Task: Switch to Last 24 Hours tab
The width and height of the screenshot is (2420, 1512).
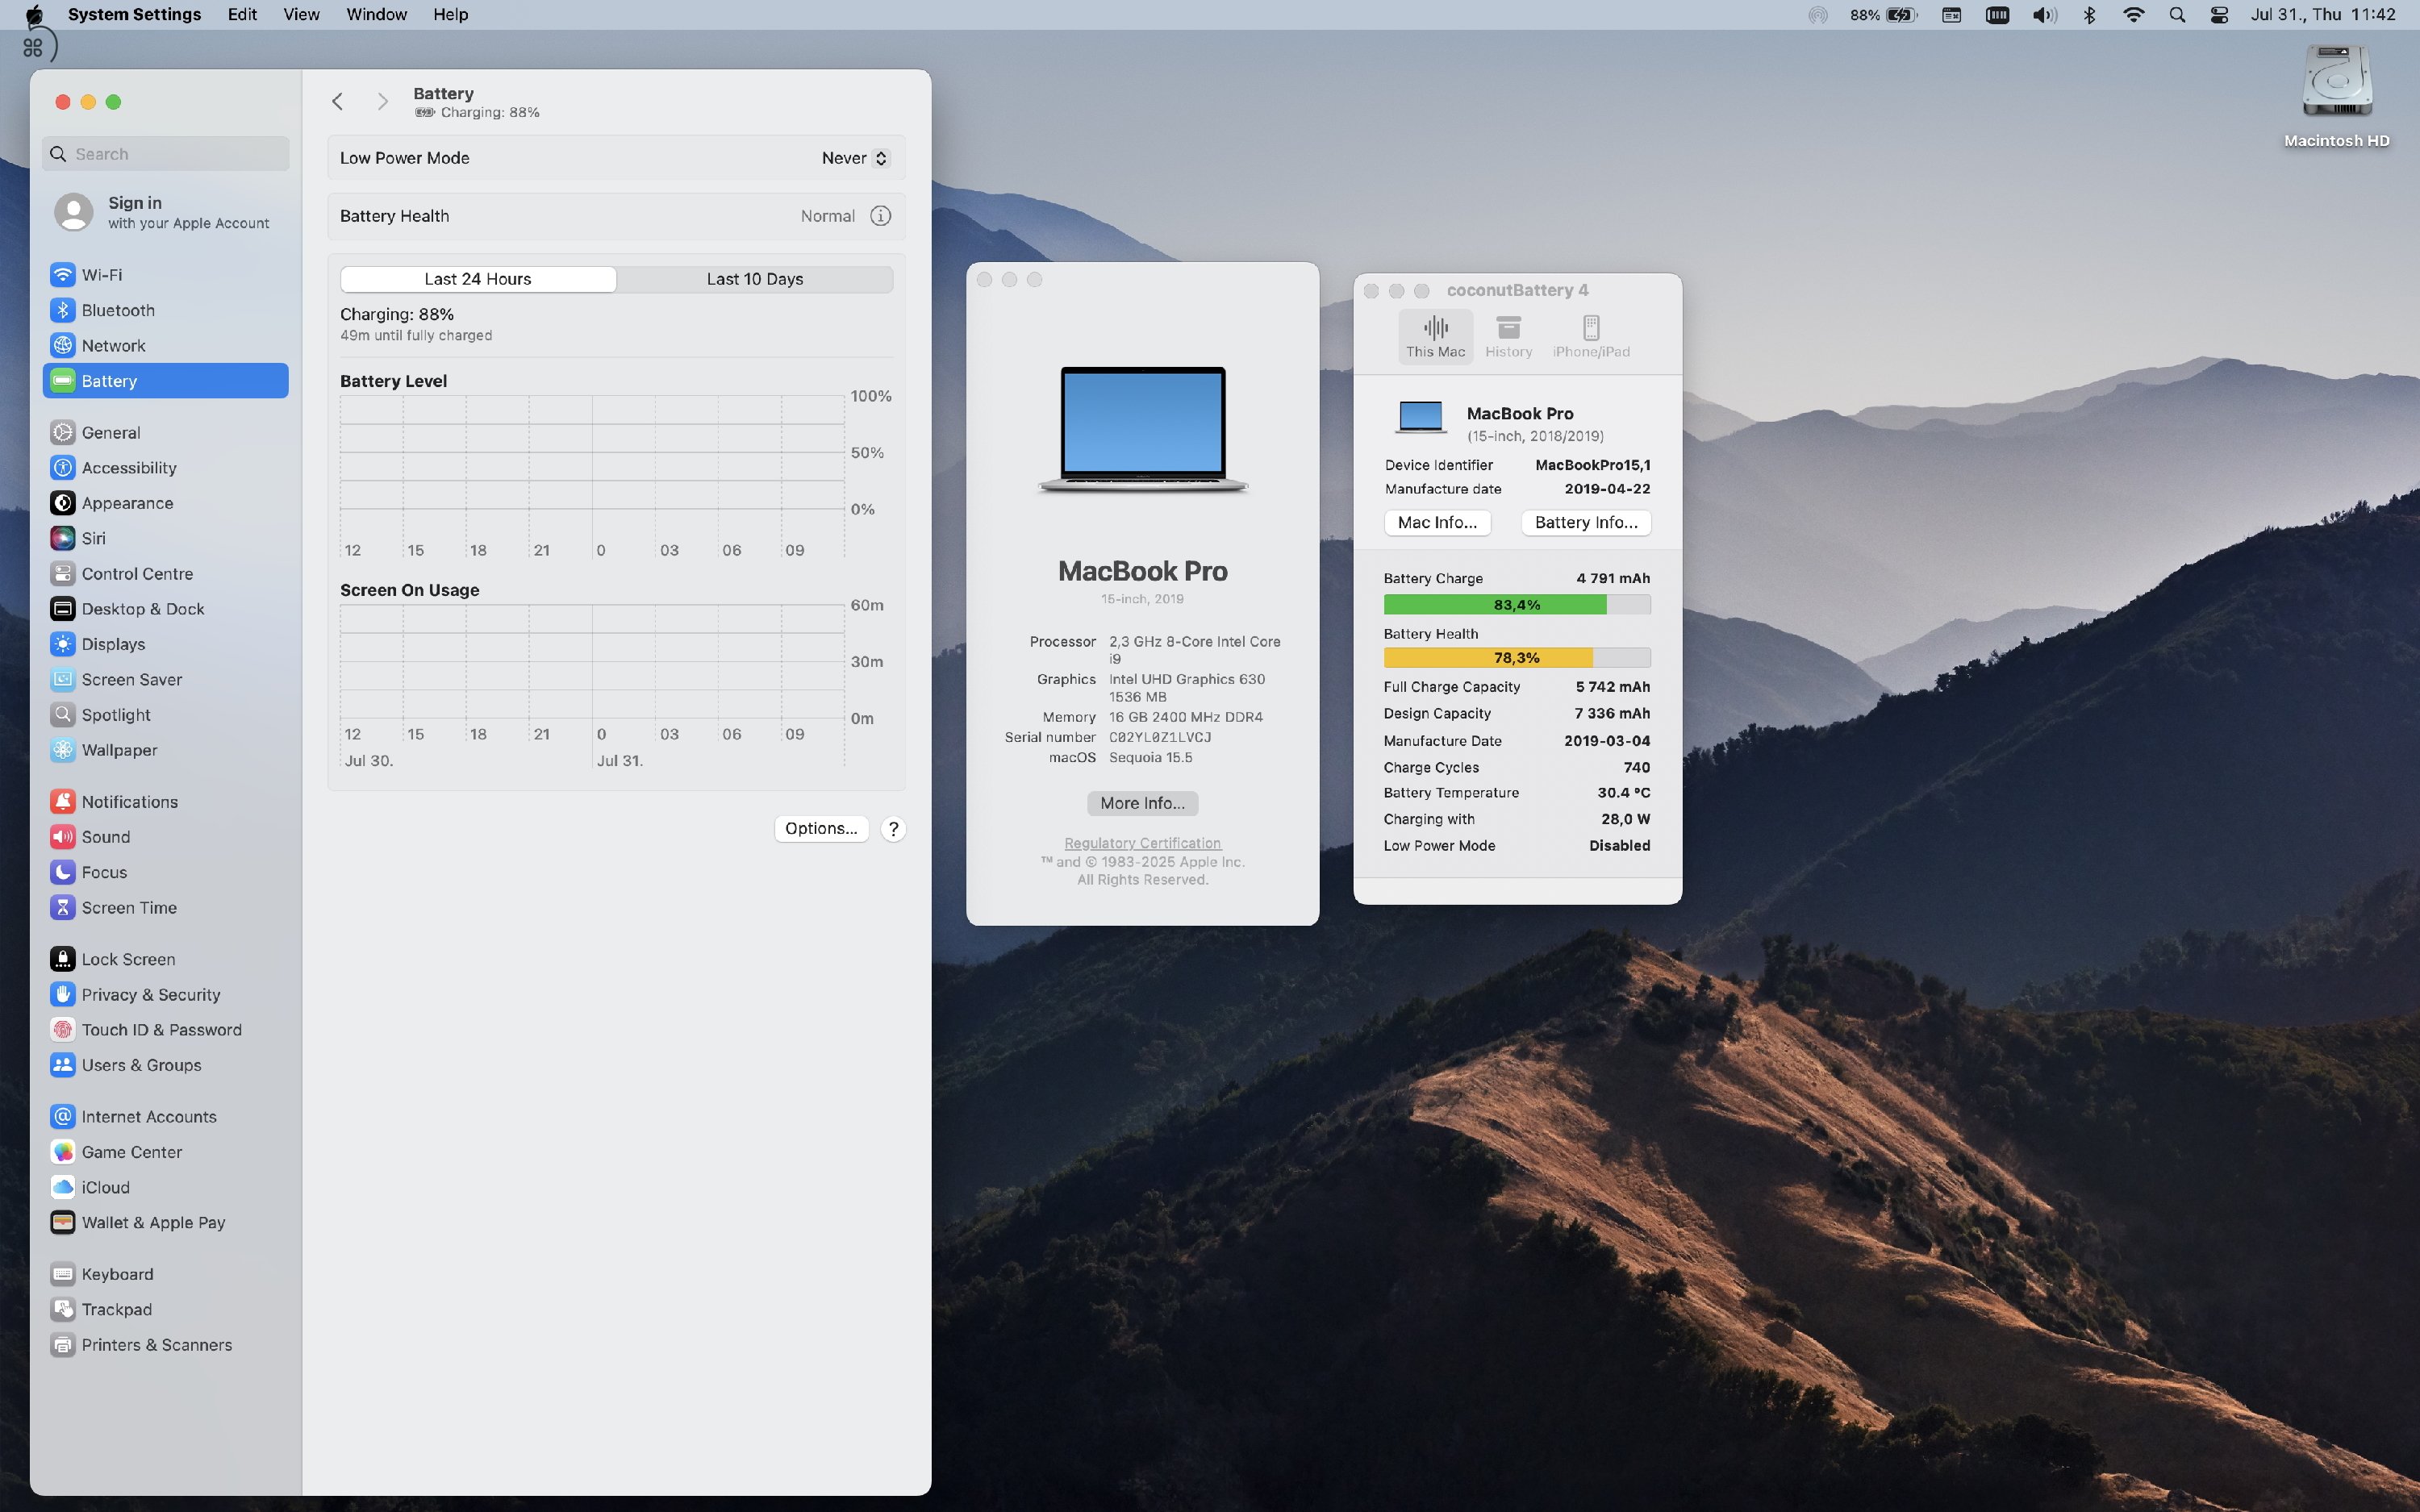Action: click(478, 279)
